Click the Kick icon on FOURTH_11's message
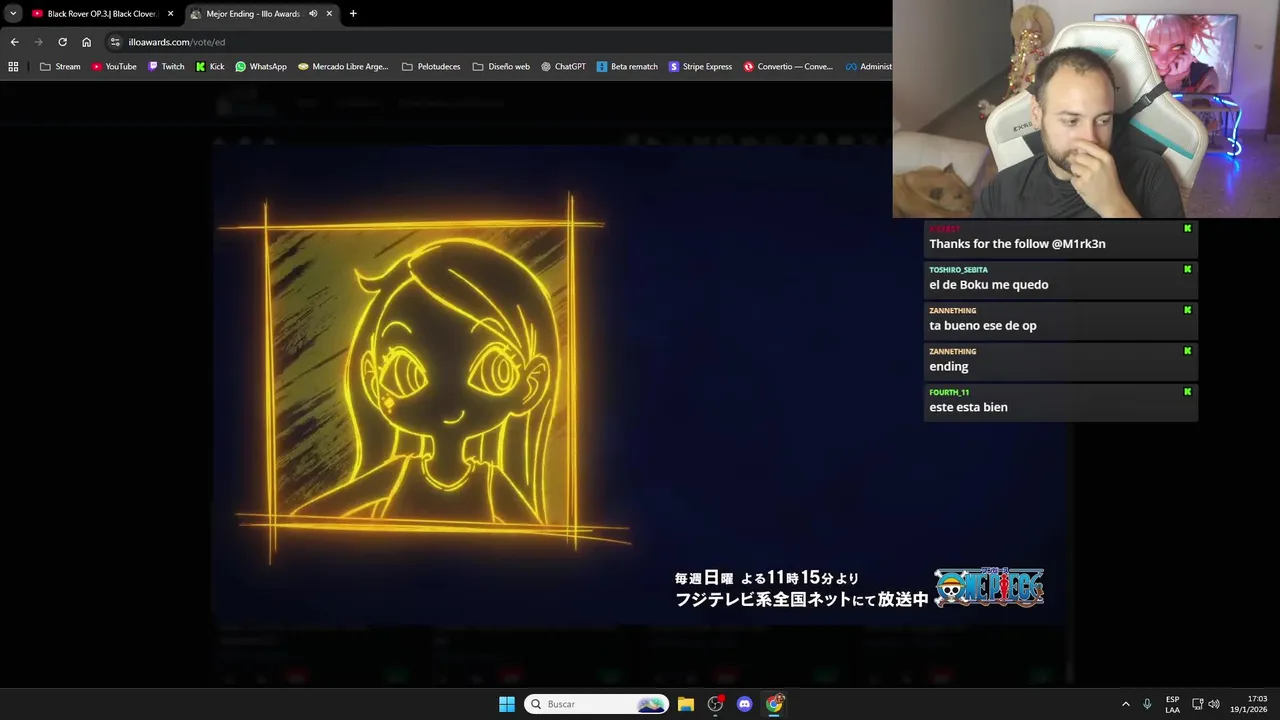This screenshot has height=720, width=1280. (1187, 393)
